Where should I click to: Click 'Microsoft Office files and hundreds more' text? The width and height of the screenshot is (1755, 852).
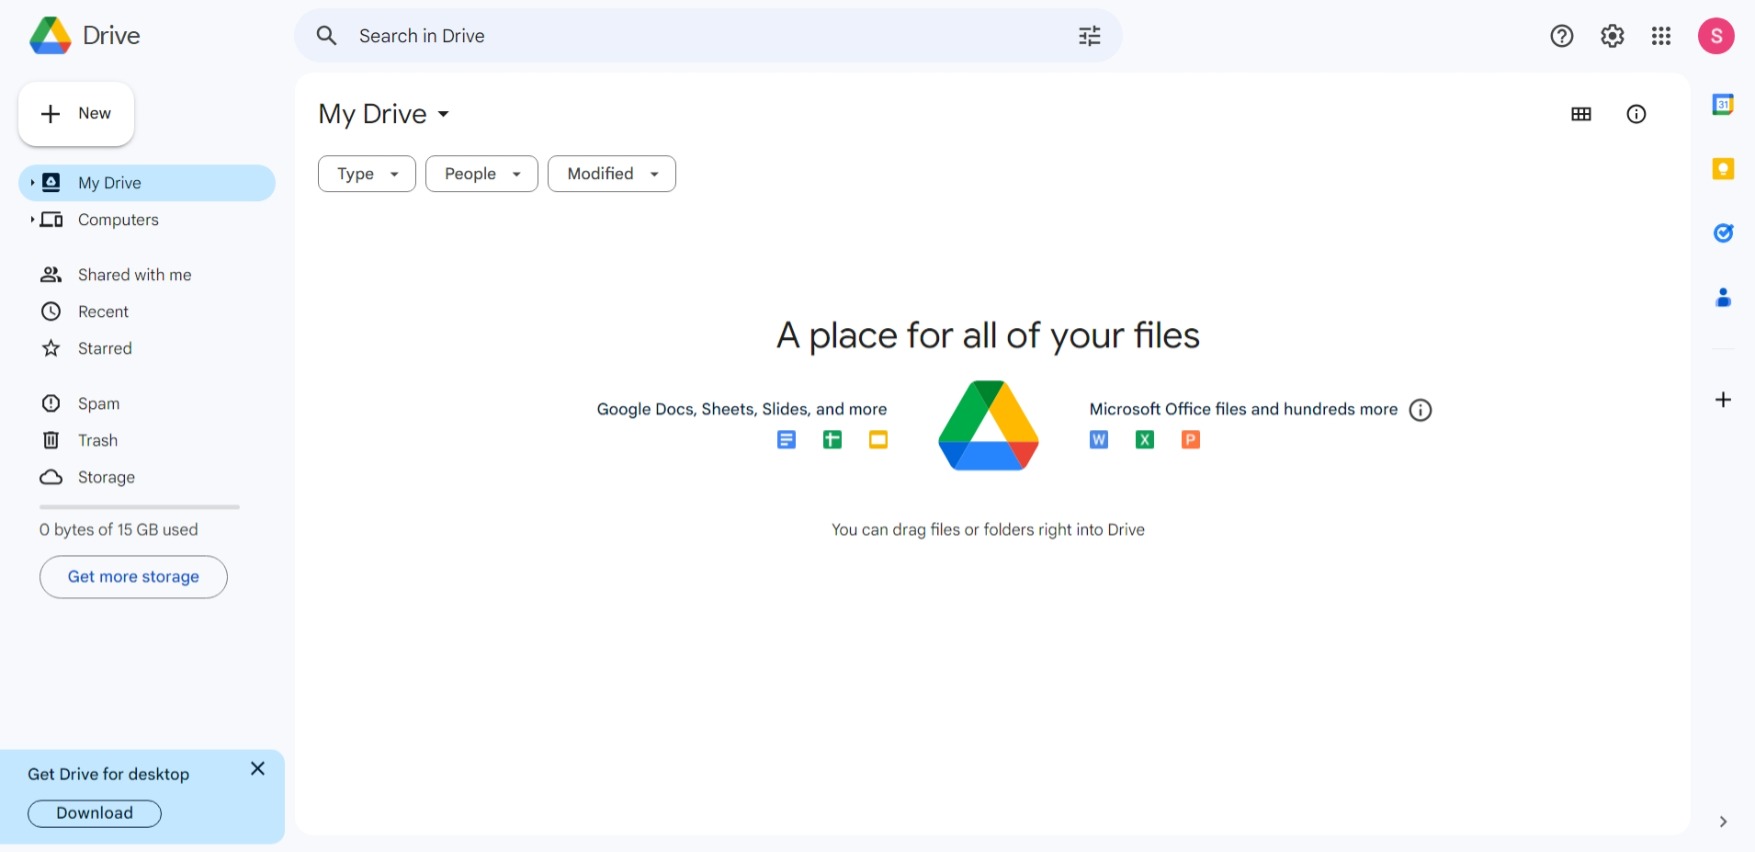[x=1243, y=409]
